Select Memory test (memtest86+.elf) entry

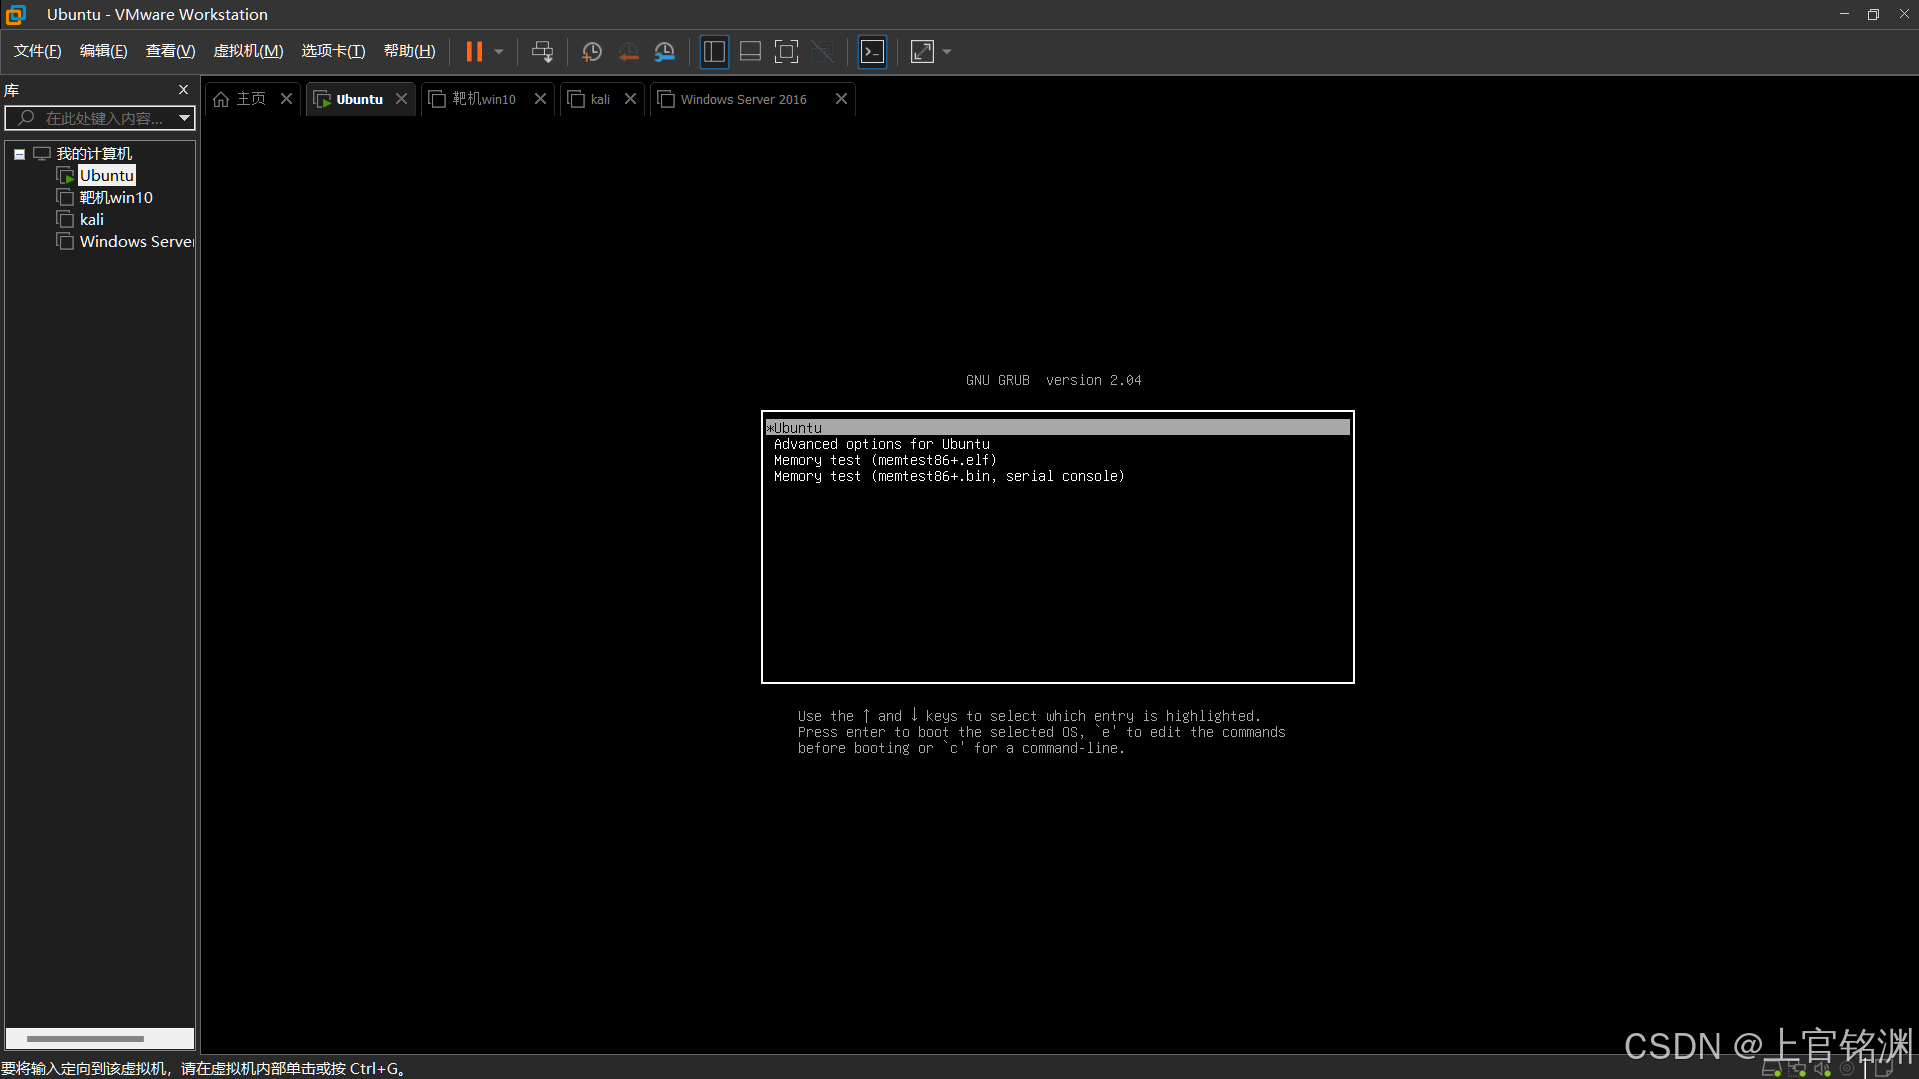[x=885, y=460]
